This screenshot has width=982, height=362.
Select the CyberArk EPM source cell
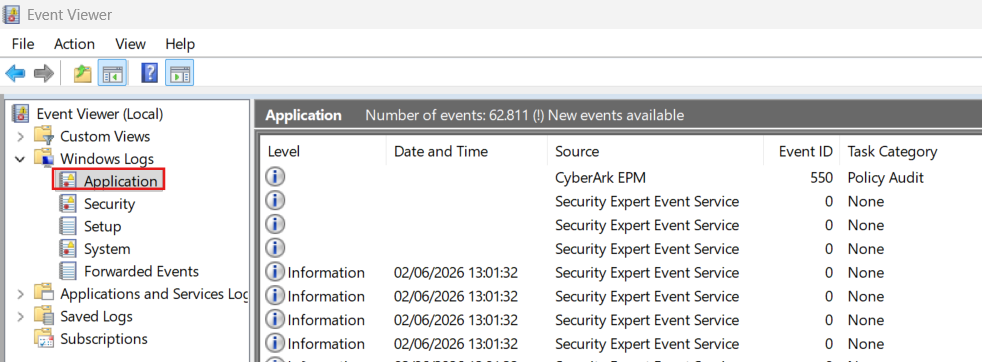pyautogui.click(x=600, y=178)
